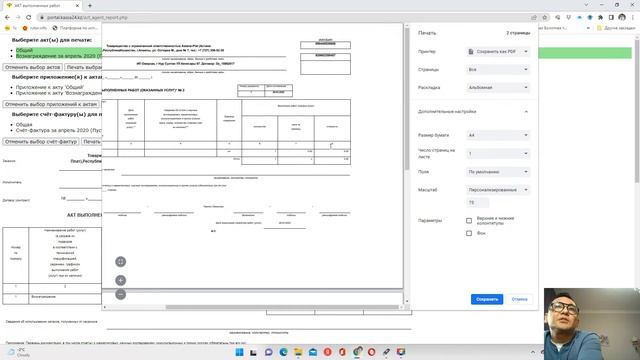Open the layout (Раскладка) dropdown
Screen dimensions: 640x360
point(498,87)
